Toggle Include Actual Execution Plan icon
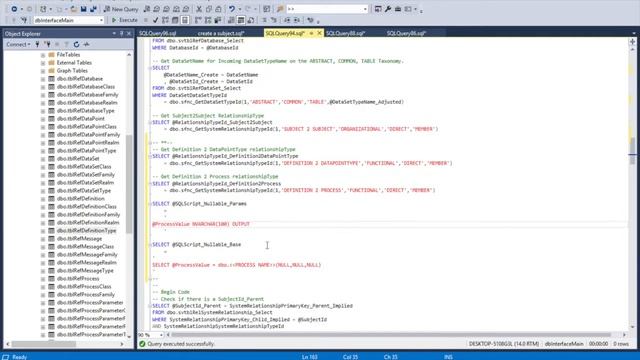This screenshot has height=360, width=640. click(198, 20)
